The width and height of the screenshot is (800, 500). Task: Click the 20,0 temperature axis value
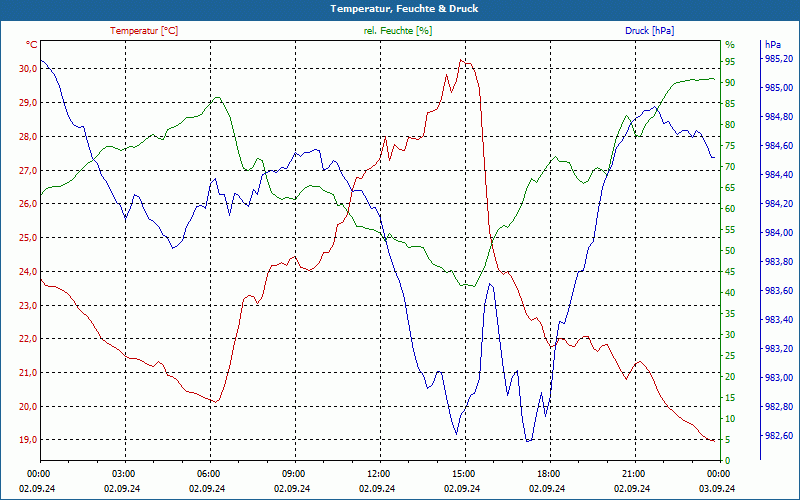pyautogui.click(x=28, y=407)
